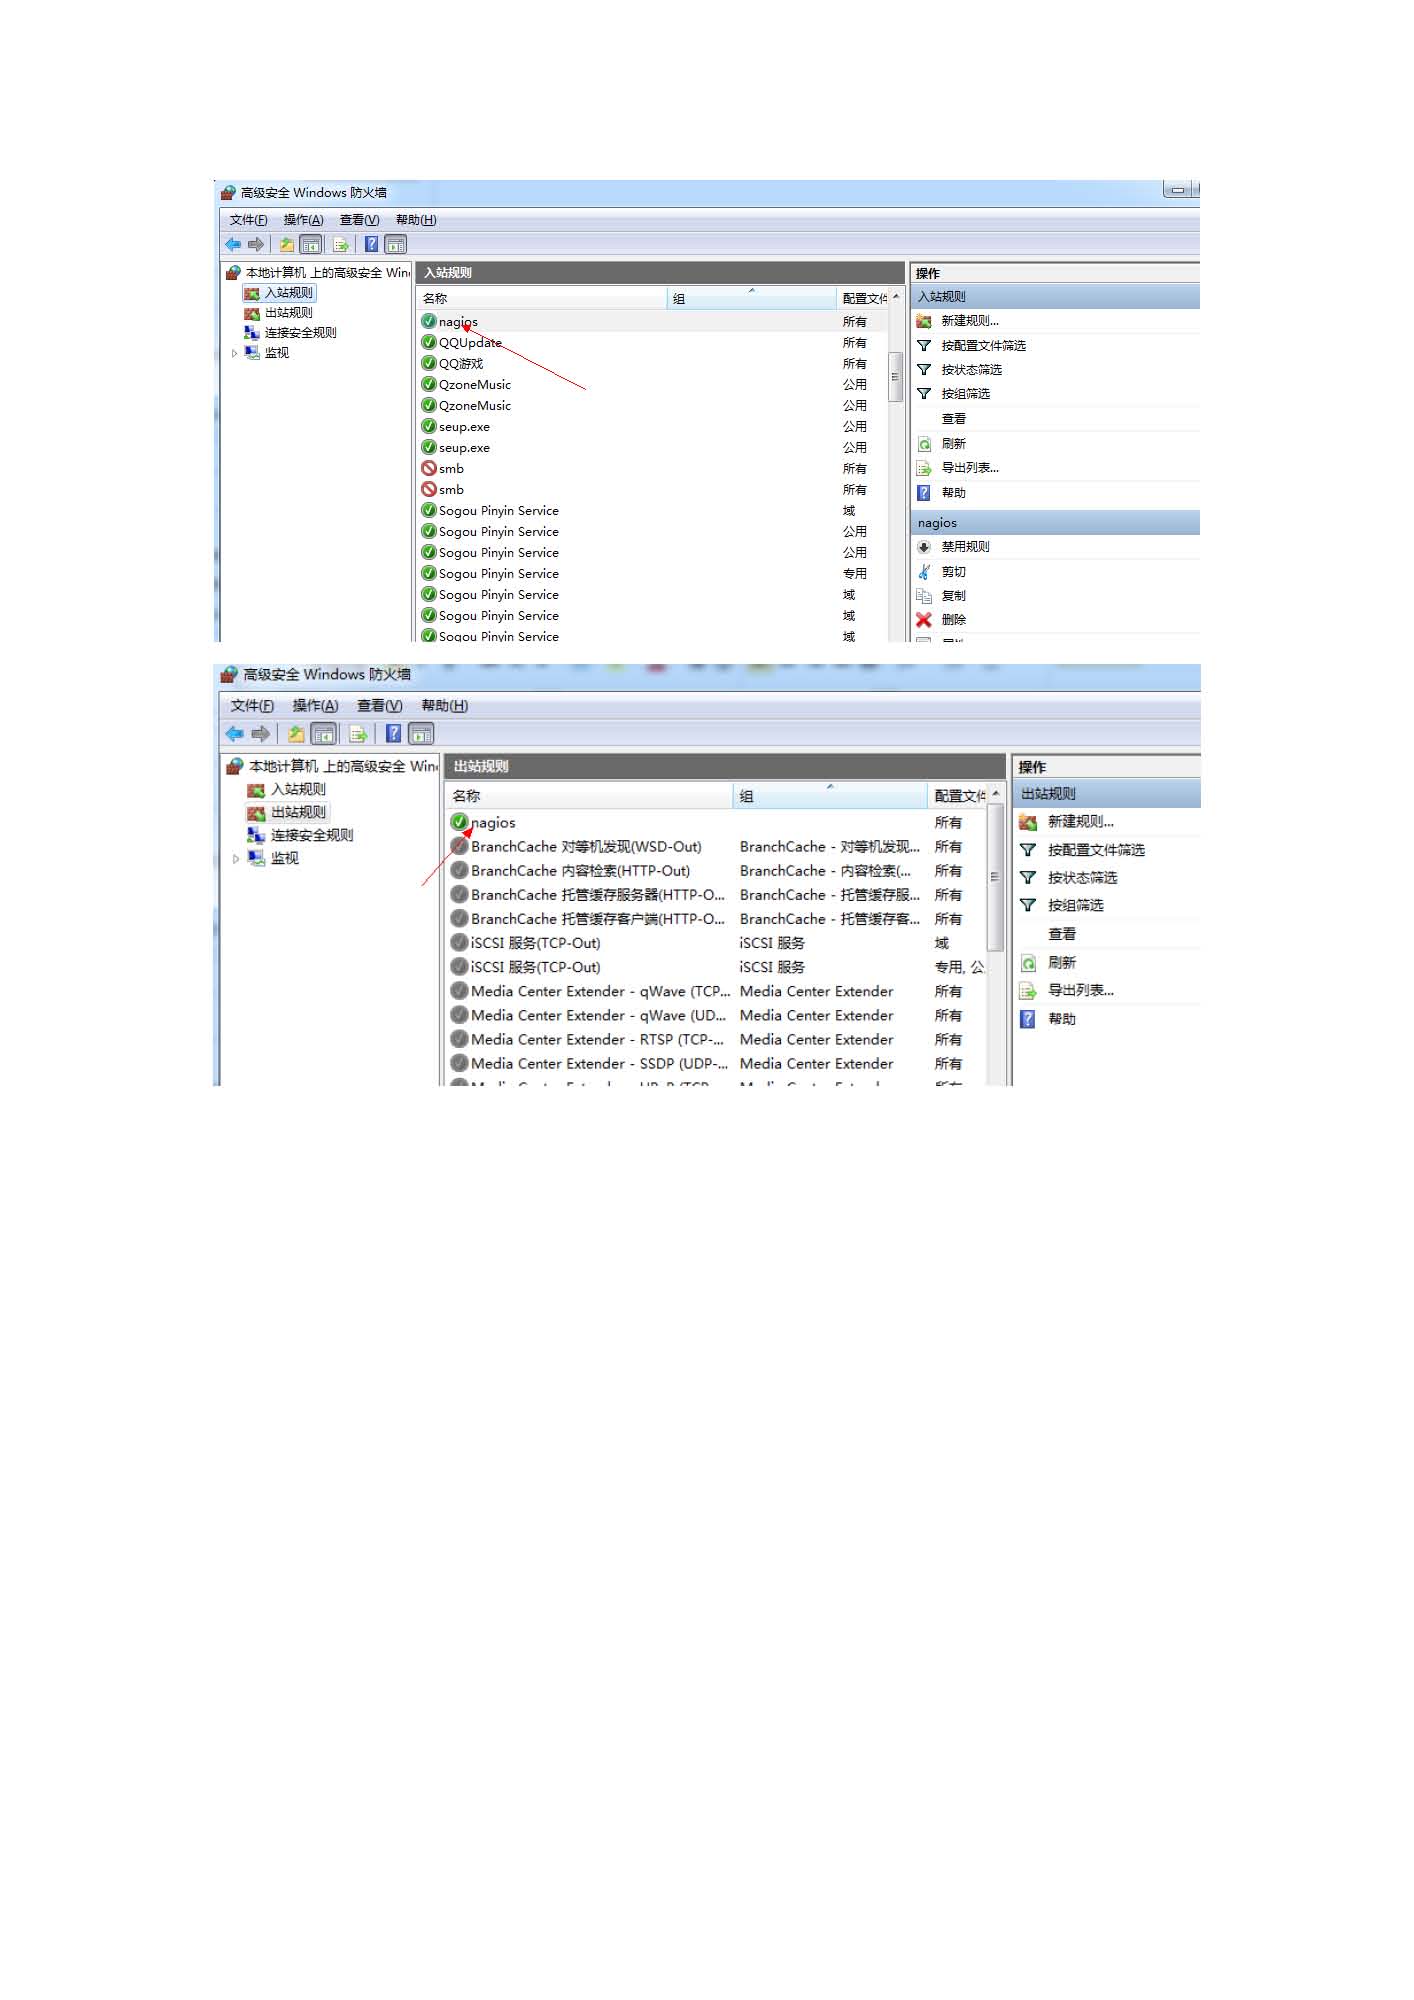This screenshot has width=1414, height=2000.
Task: Select Sogou Pinyin Service rule with 专用 profile
Action: [653, 574]
